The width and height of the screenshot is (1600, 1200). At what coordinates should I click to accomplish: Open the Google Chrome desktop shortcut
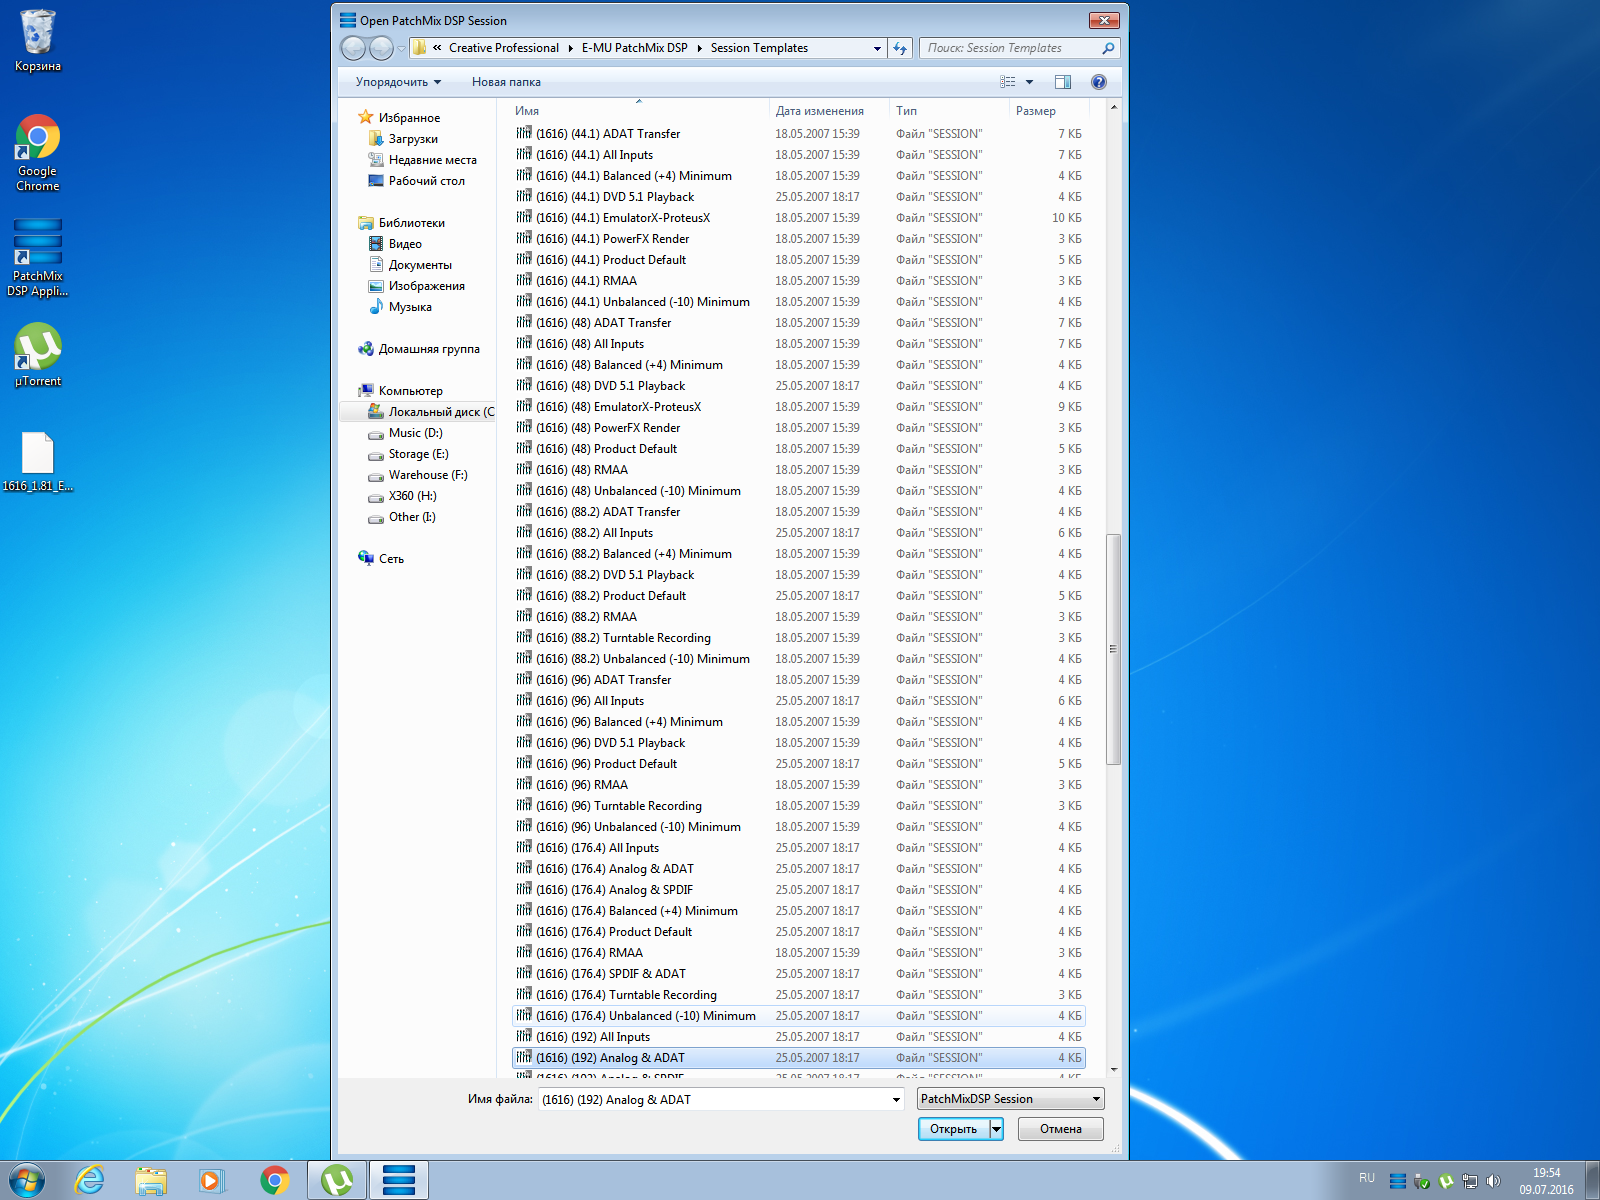pyautogui.click(x=38, y=152)
